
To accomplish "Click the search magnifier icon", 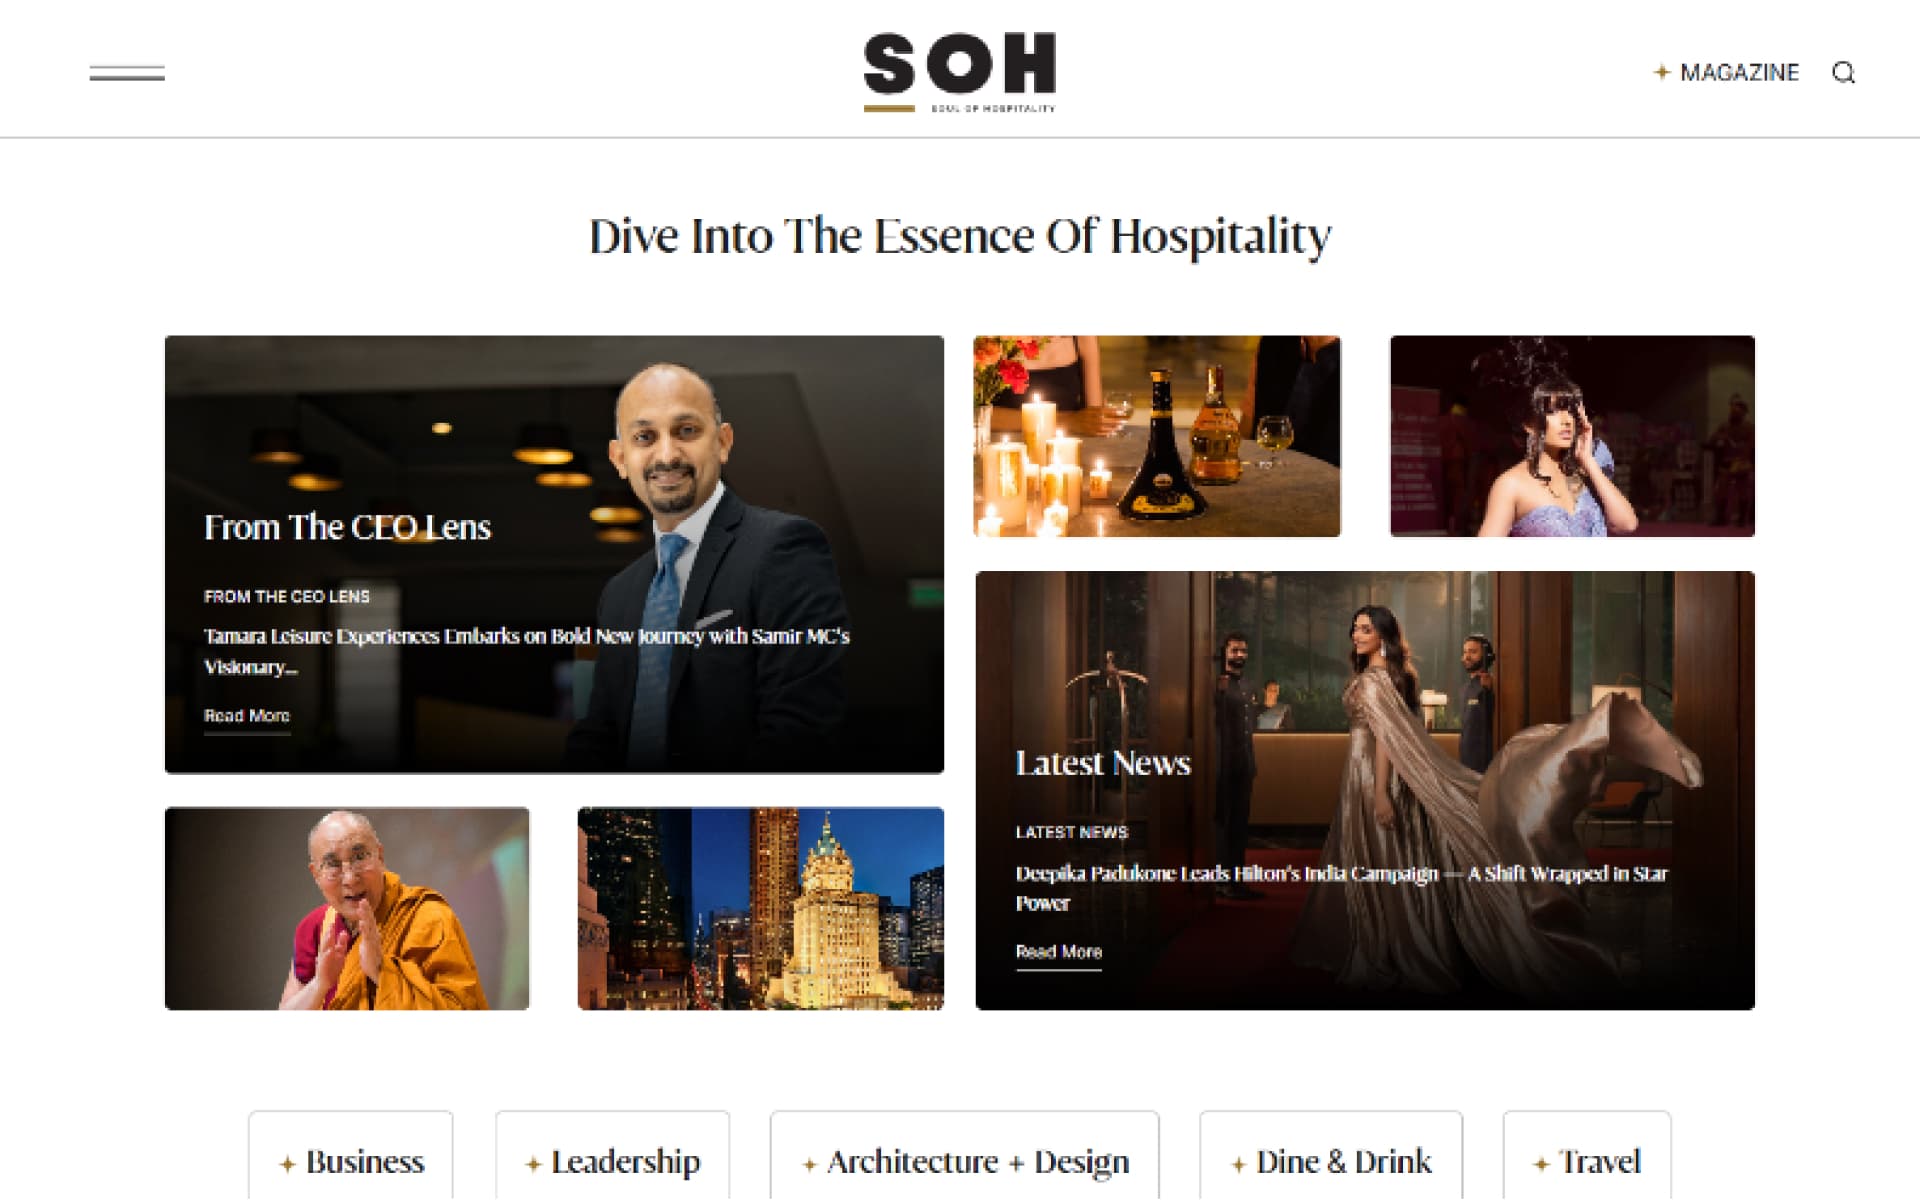I will (1843, 73).
